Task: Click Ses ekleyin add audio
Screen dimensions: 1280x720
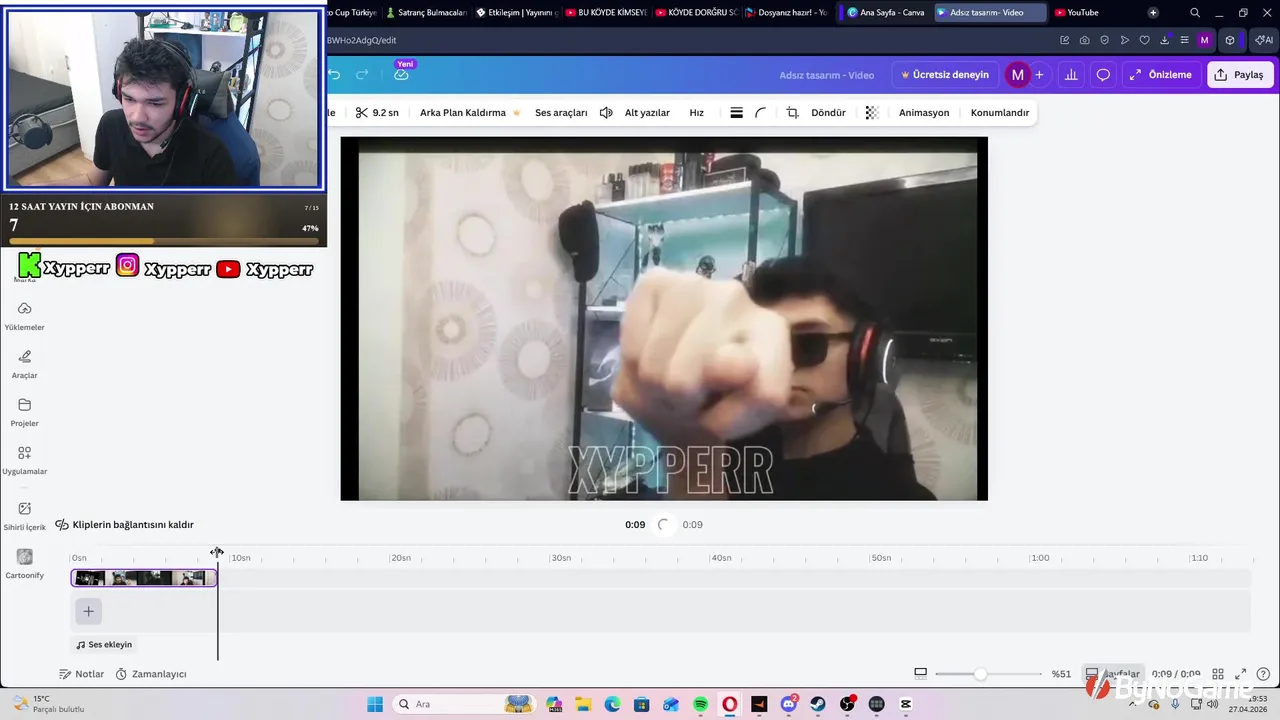Action: point(104,645)
